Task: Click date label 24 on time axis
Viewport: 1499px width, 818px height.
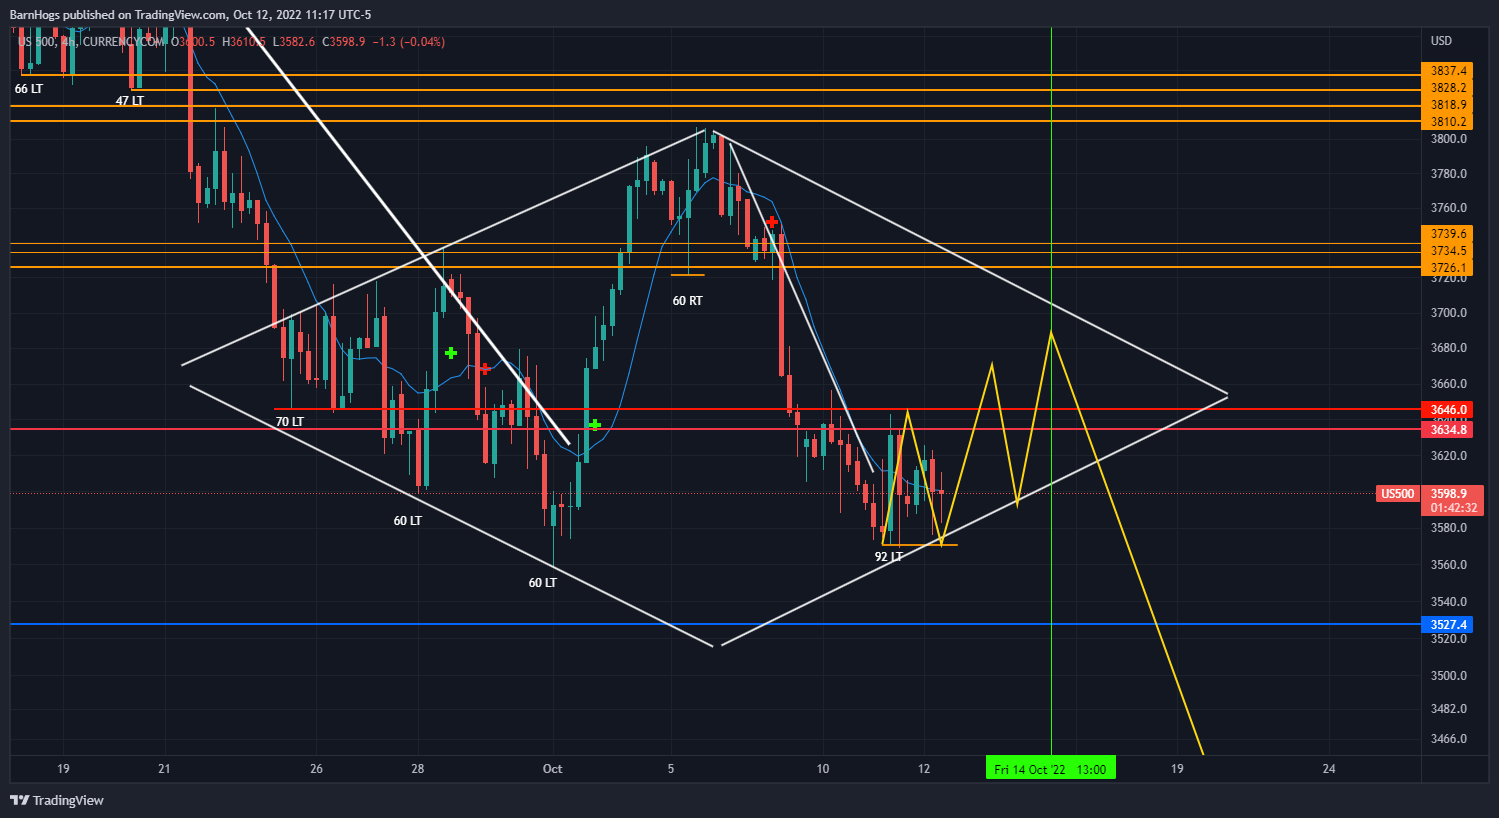Action: coord(1329,769)
